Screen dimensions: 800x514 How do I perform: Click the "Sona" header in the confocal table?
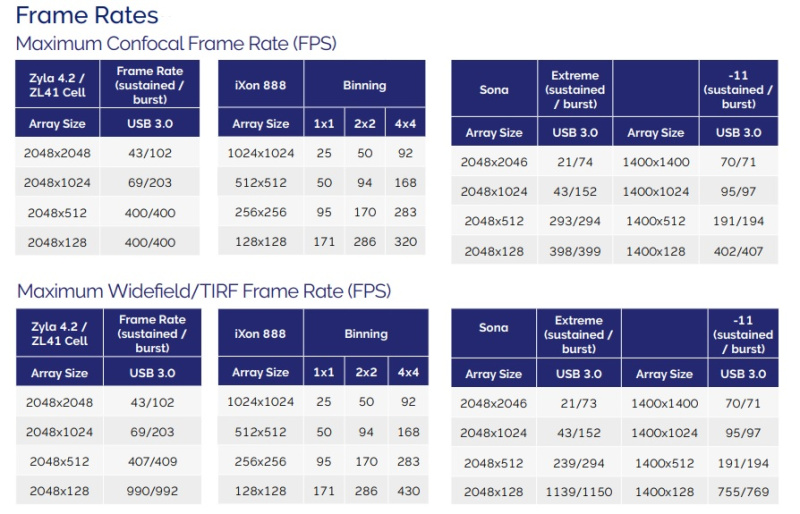pos(494,89)
